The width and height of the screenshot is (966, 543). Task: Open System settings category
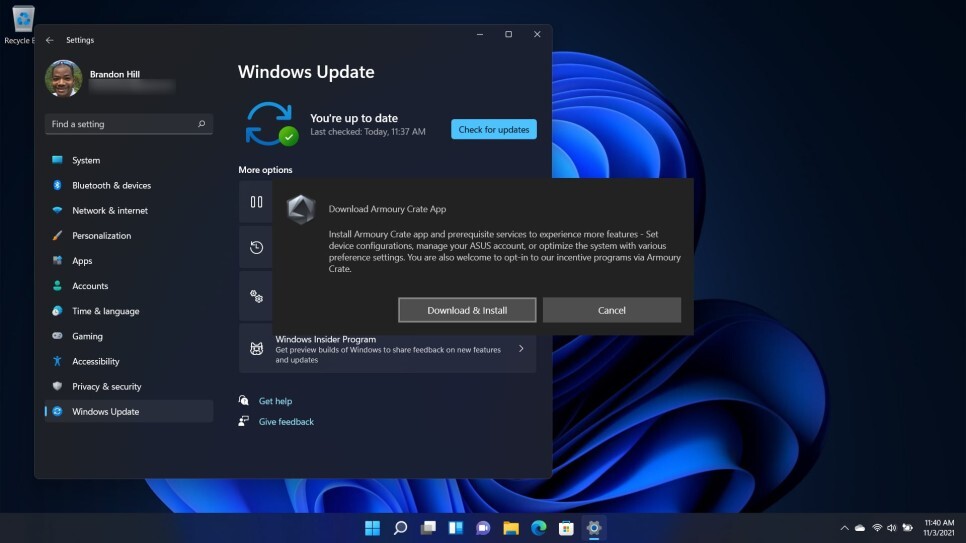pos(129,160)
